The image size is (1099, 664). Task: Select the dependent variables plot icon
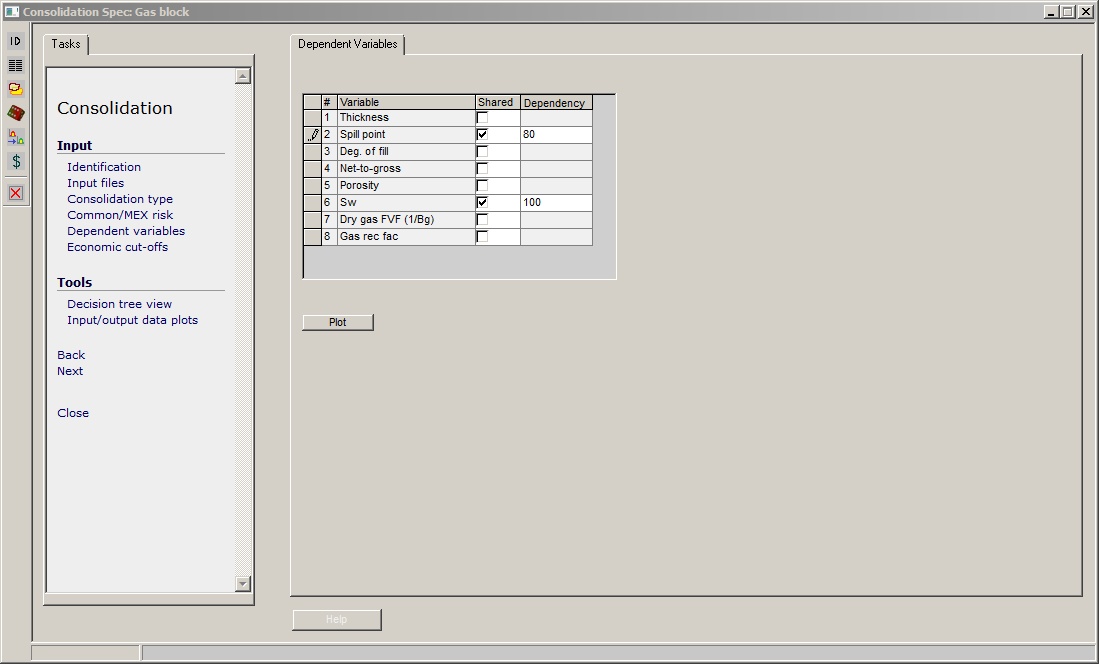[14, 137]
